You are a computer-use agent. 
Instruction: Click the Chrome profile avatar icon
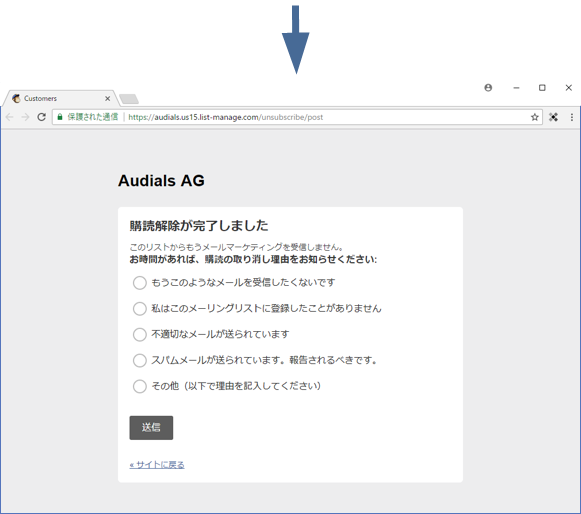point(488,87)
